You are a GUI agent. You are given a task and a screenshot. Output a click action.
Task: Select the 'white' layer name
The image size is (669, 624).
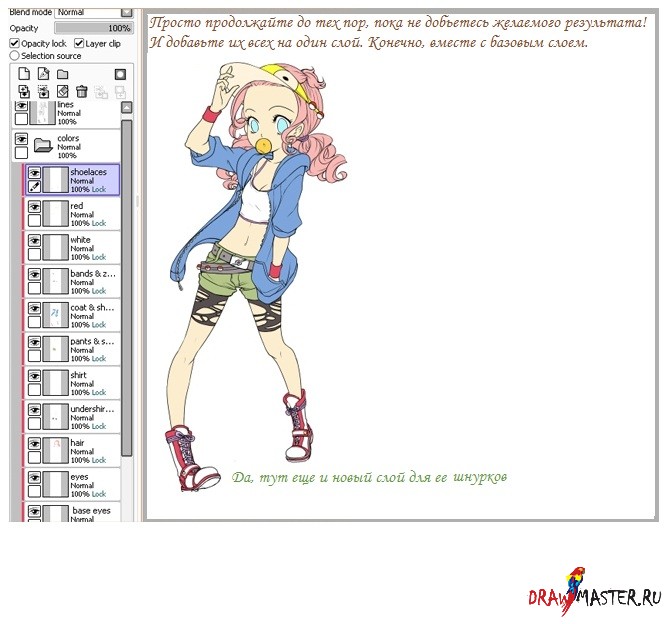(80, 240)
